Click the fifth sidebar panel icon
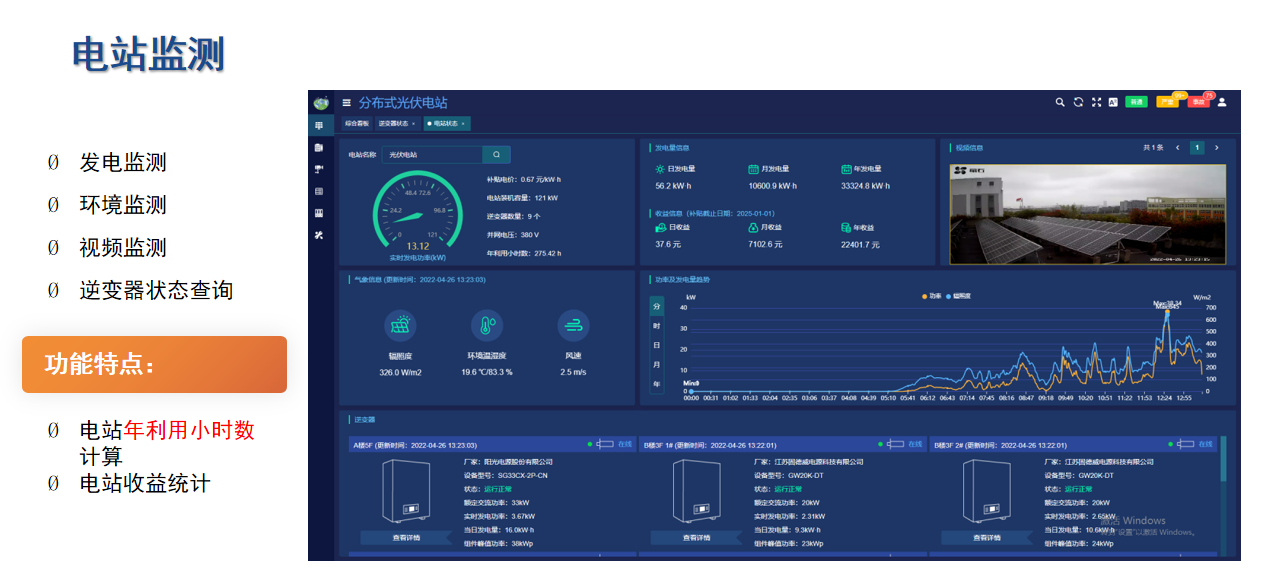The width and height of the screenshot is (1282, 583). (x=319, y=213)
